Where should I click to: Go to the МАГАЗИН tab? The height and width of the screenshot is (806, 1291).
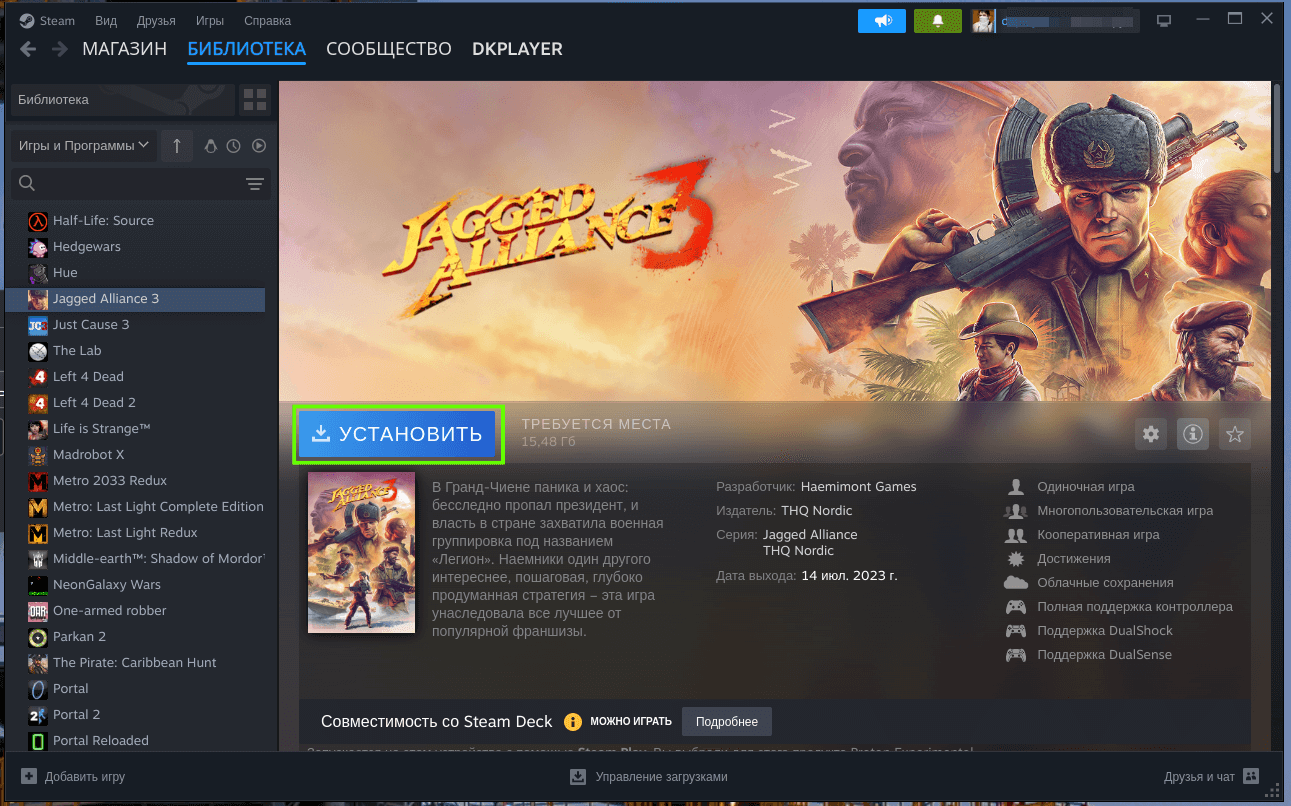point(124,49)
